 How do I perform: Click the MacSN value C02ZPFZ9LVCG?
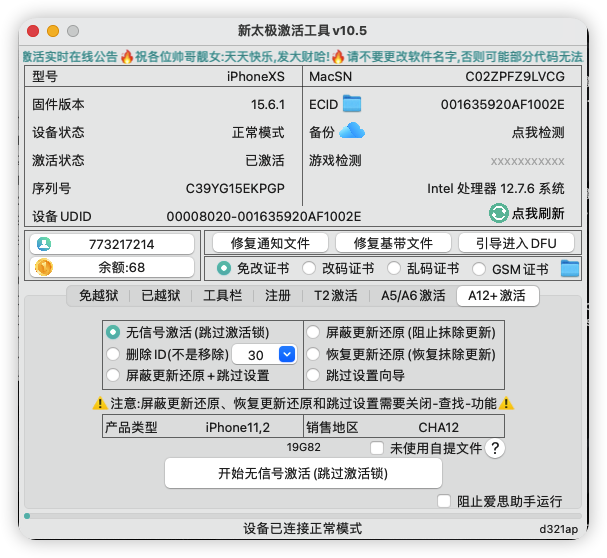point(515,77)
